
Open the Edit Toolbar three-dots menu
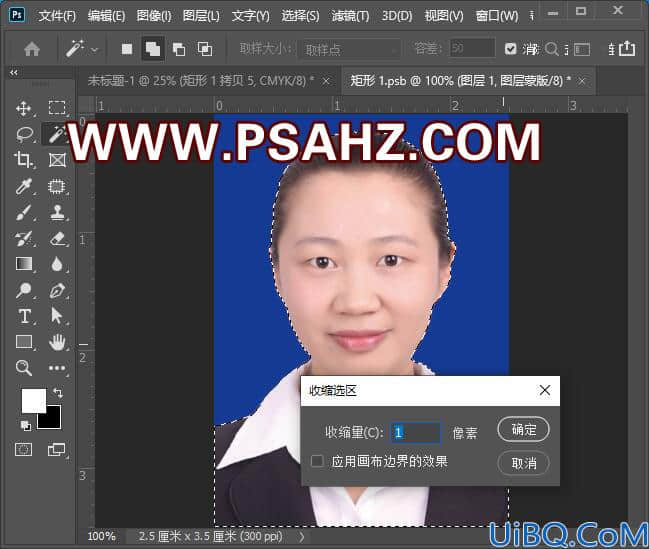click(57, 368)
